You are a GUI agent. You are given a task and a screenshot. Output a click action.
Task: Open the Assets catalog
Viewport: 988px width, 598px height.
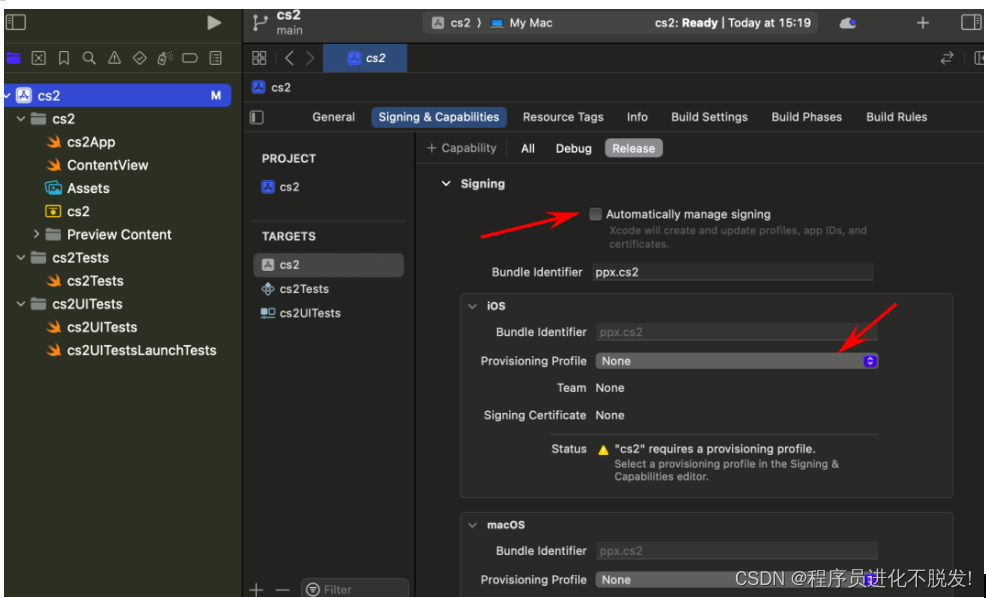click(x=78, y=188)
